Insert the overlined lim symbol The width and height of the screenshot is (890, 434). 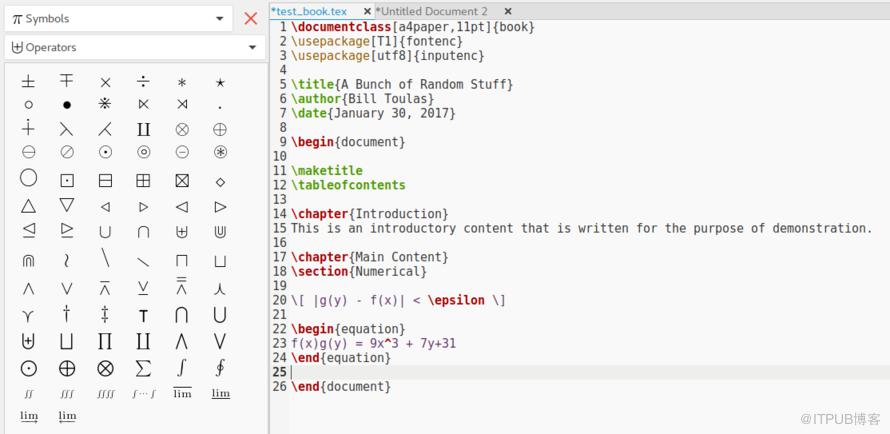click(x=182, y=393)
